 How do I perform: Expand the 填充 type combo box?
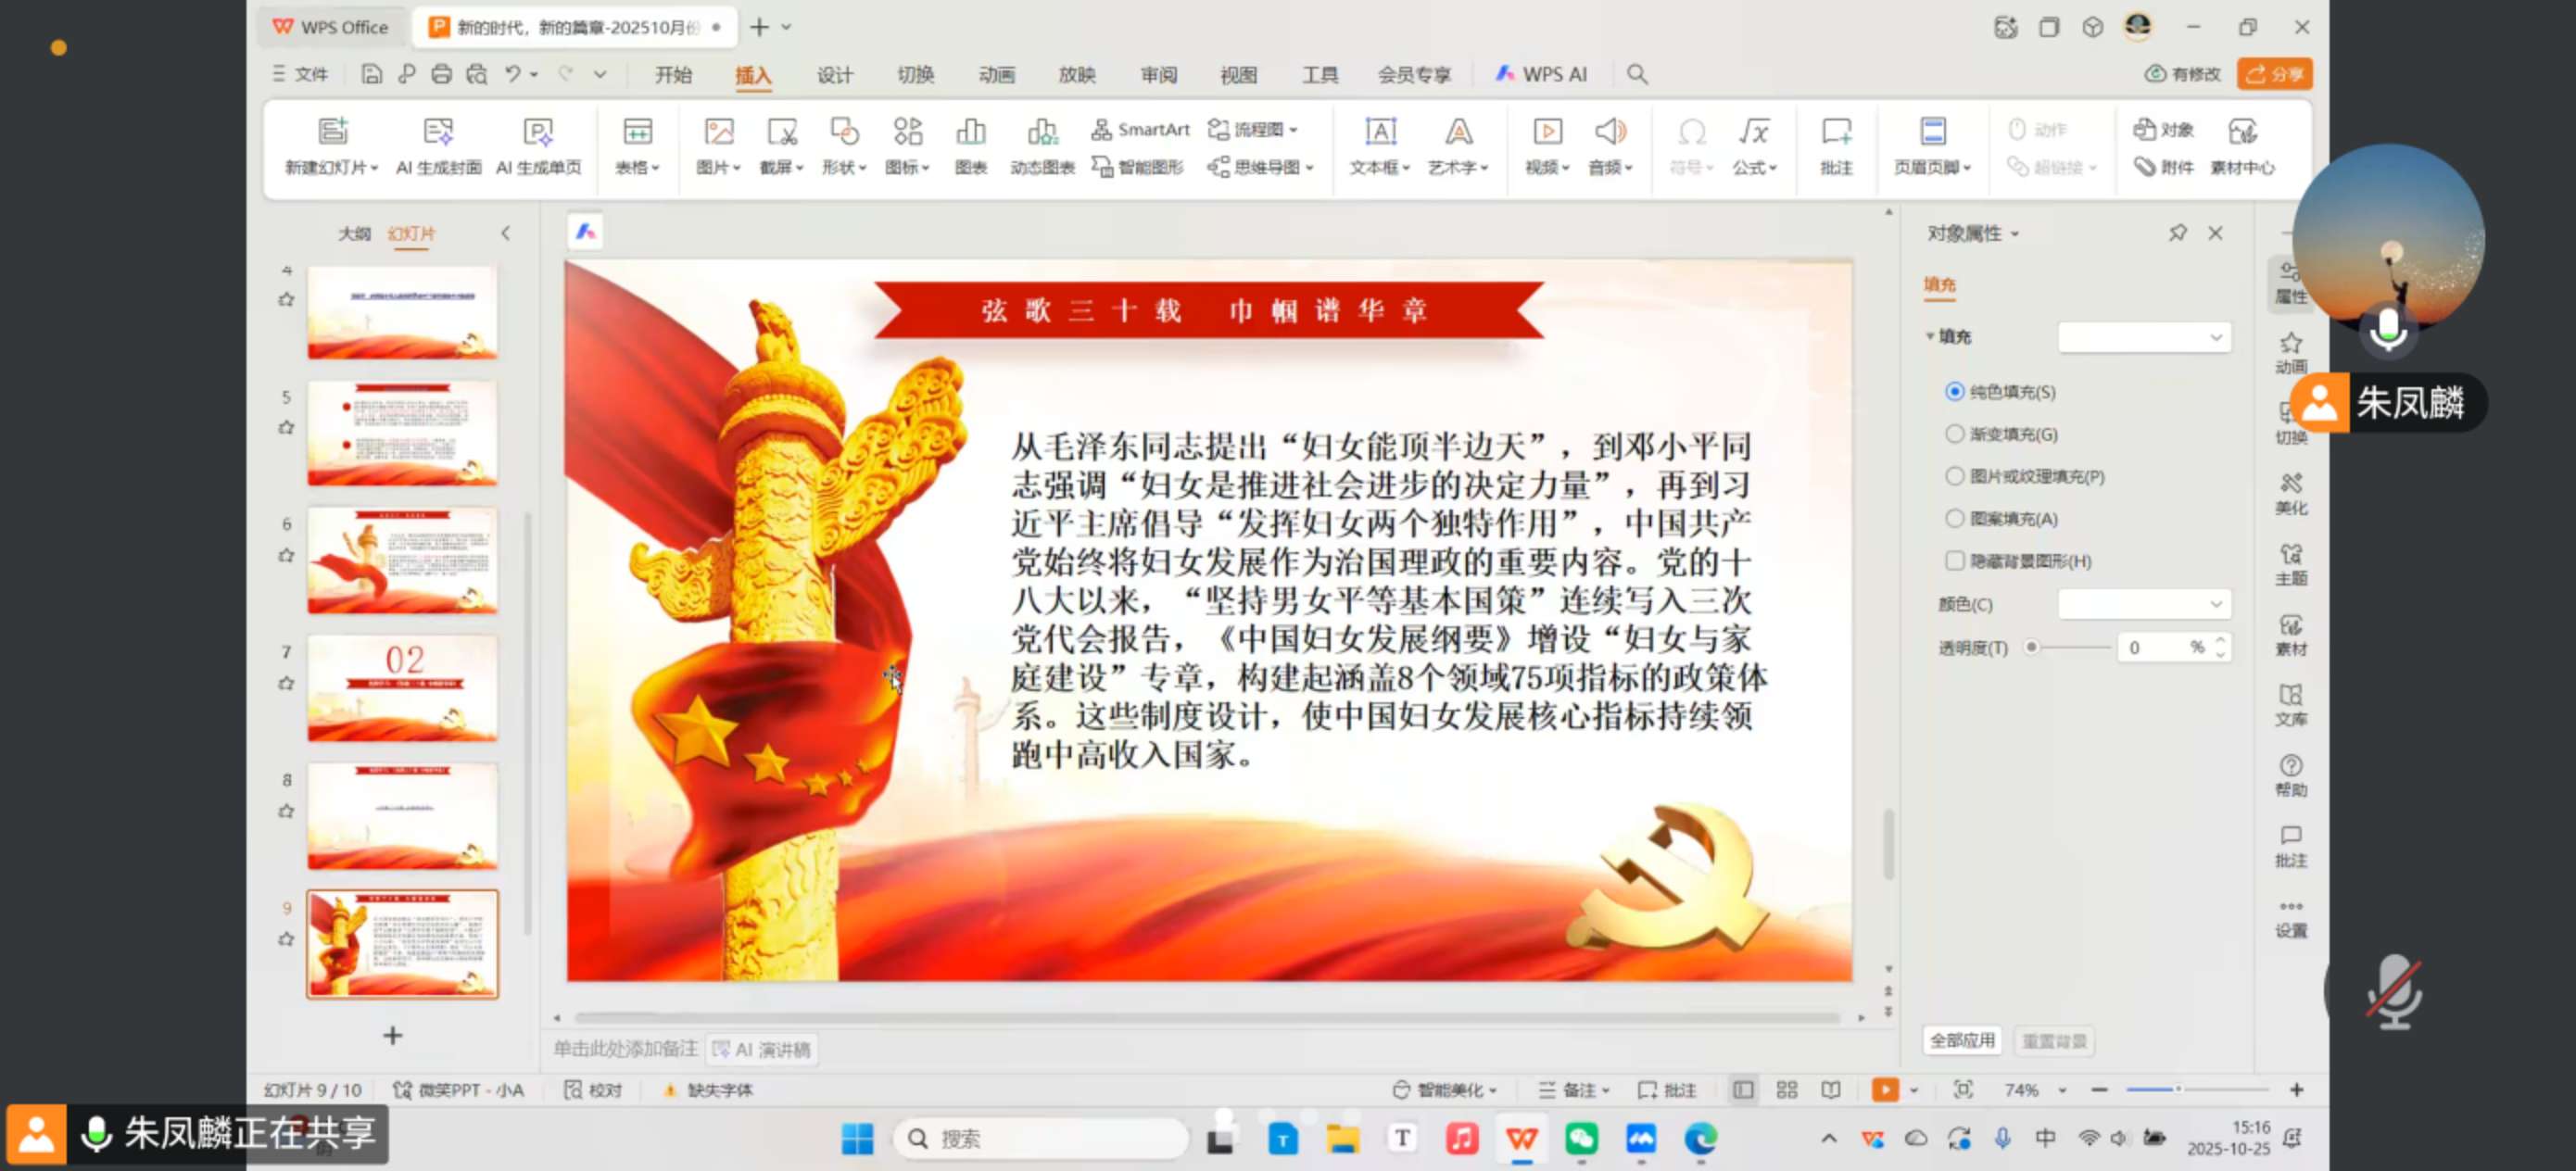coord(2143,337)
